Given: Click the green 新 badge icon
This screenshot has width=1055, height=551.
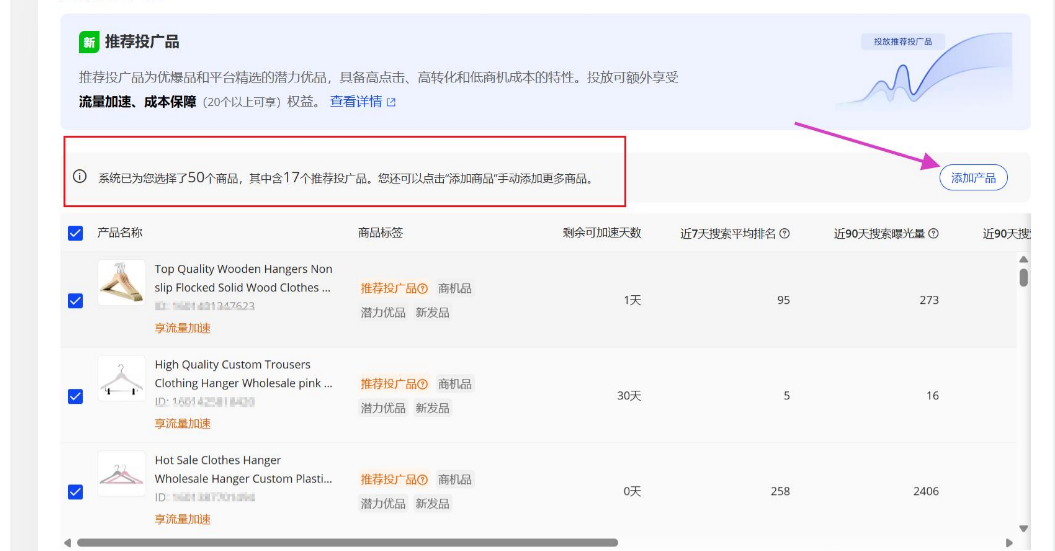Looking at the screenshot, I should pyautogui.click(x=89, y=42).
